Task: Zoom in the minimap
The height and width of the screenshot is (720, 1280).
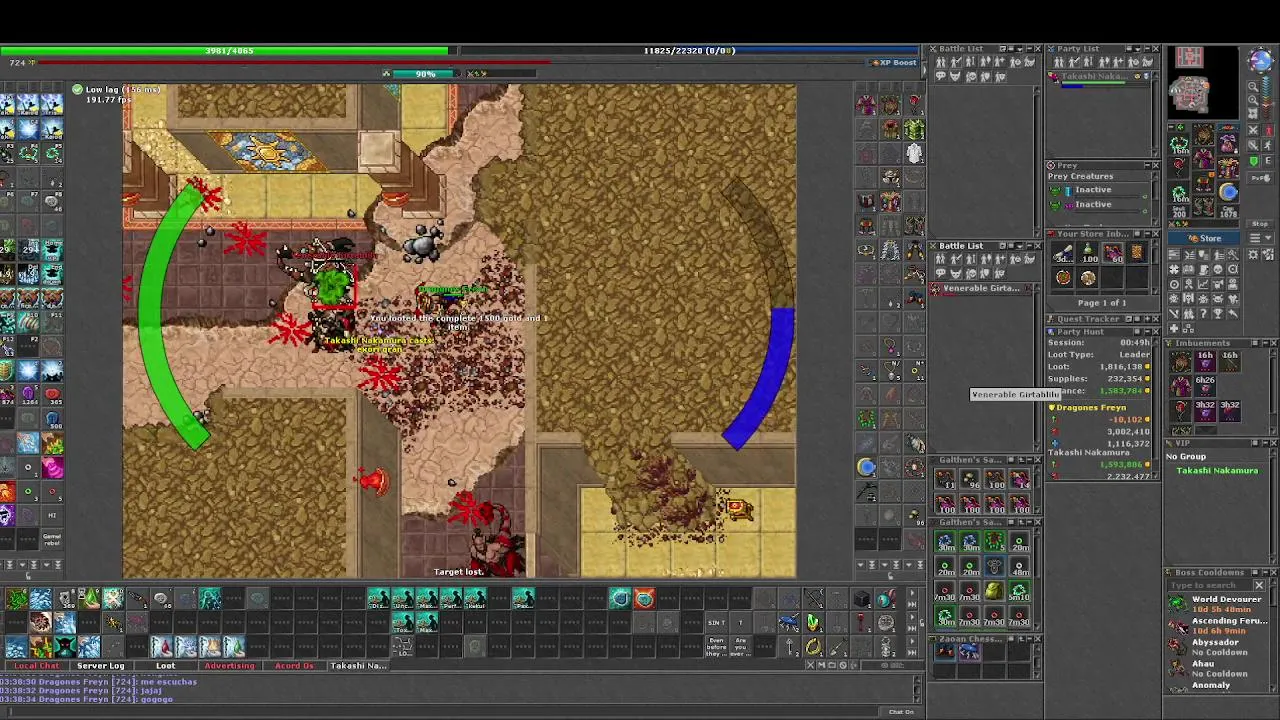Action: [1253, 100]
